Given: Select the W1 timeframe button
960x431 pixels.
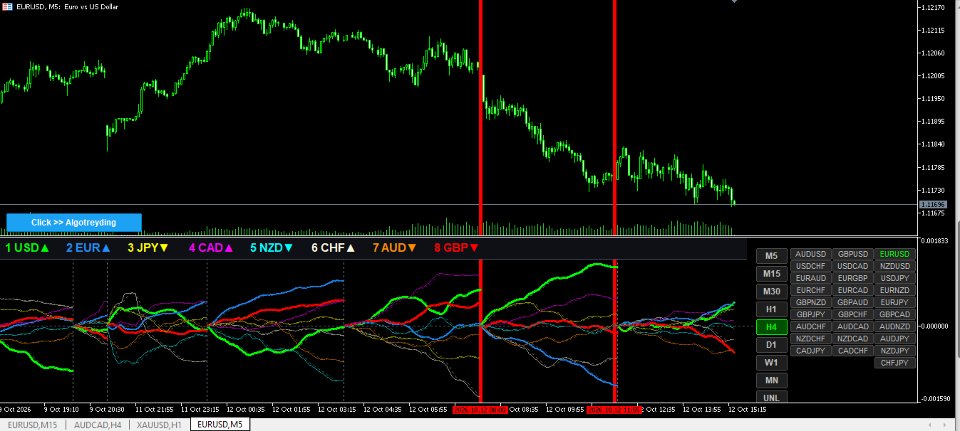Looking at the screenshot, I should point(771,362).
